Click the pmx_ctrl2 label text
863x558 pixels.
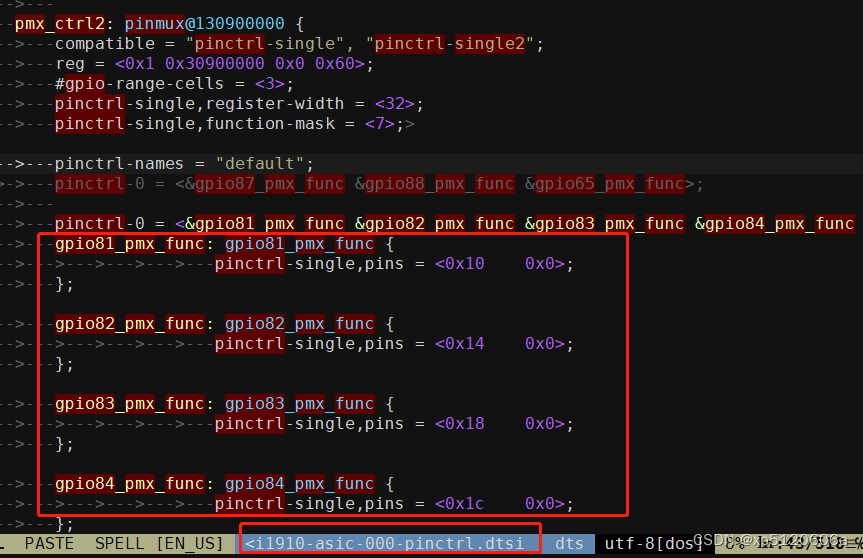(60, 24)
